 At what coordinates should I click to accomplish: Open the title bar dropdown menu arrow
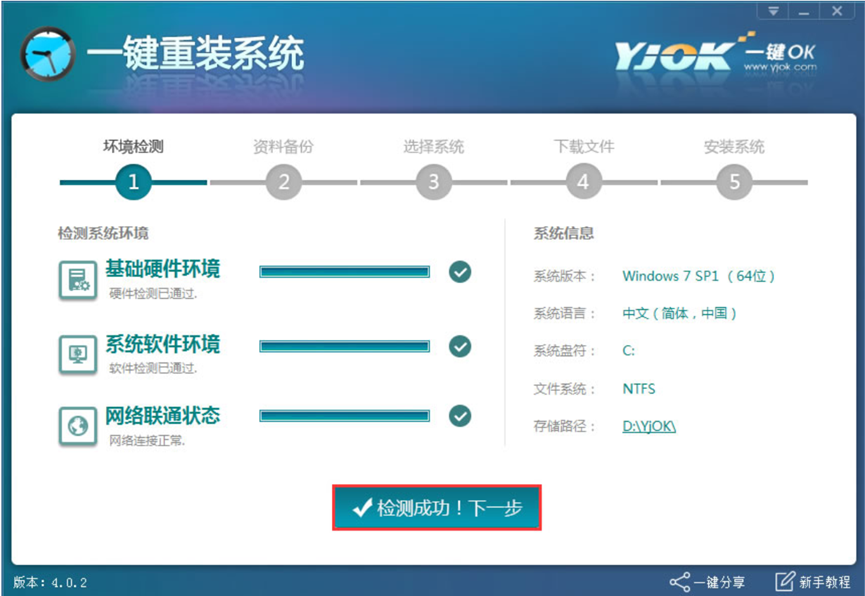(773, 11)
